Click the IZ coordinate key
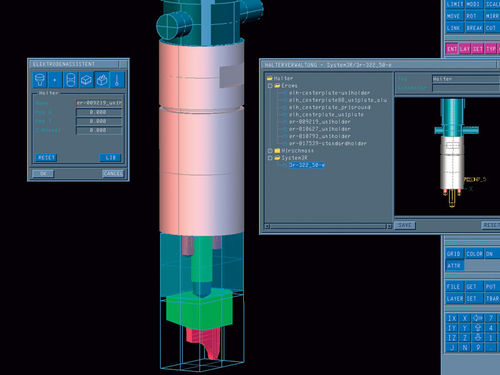Viewport: 500px width, 375px height. click(x=452, y=338)
